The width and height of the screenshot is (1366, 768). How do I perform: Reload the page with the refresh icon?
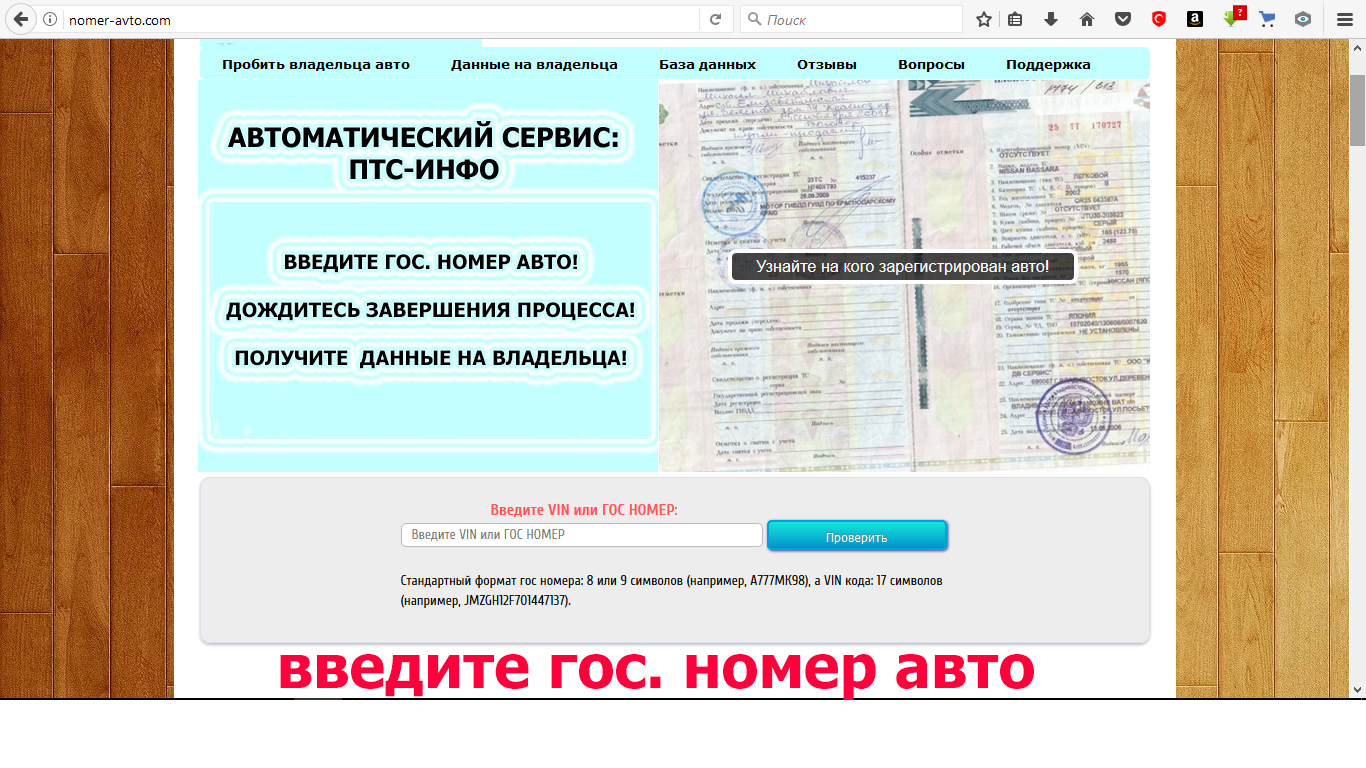715,19
